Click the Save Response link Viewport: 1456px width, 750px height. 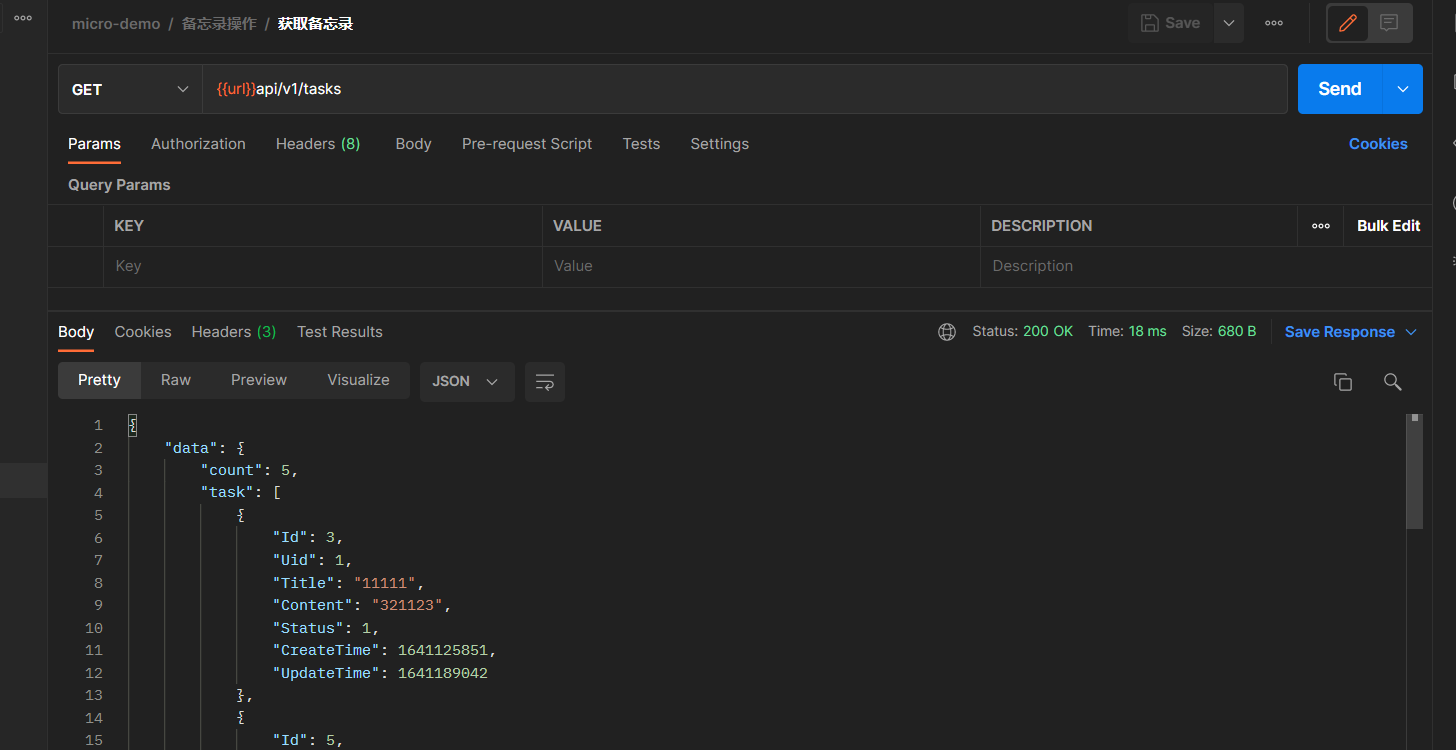[x=1339, y=332]
